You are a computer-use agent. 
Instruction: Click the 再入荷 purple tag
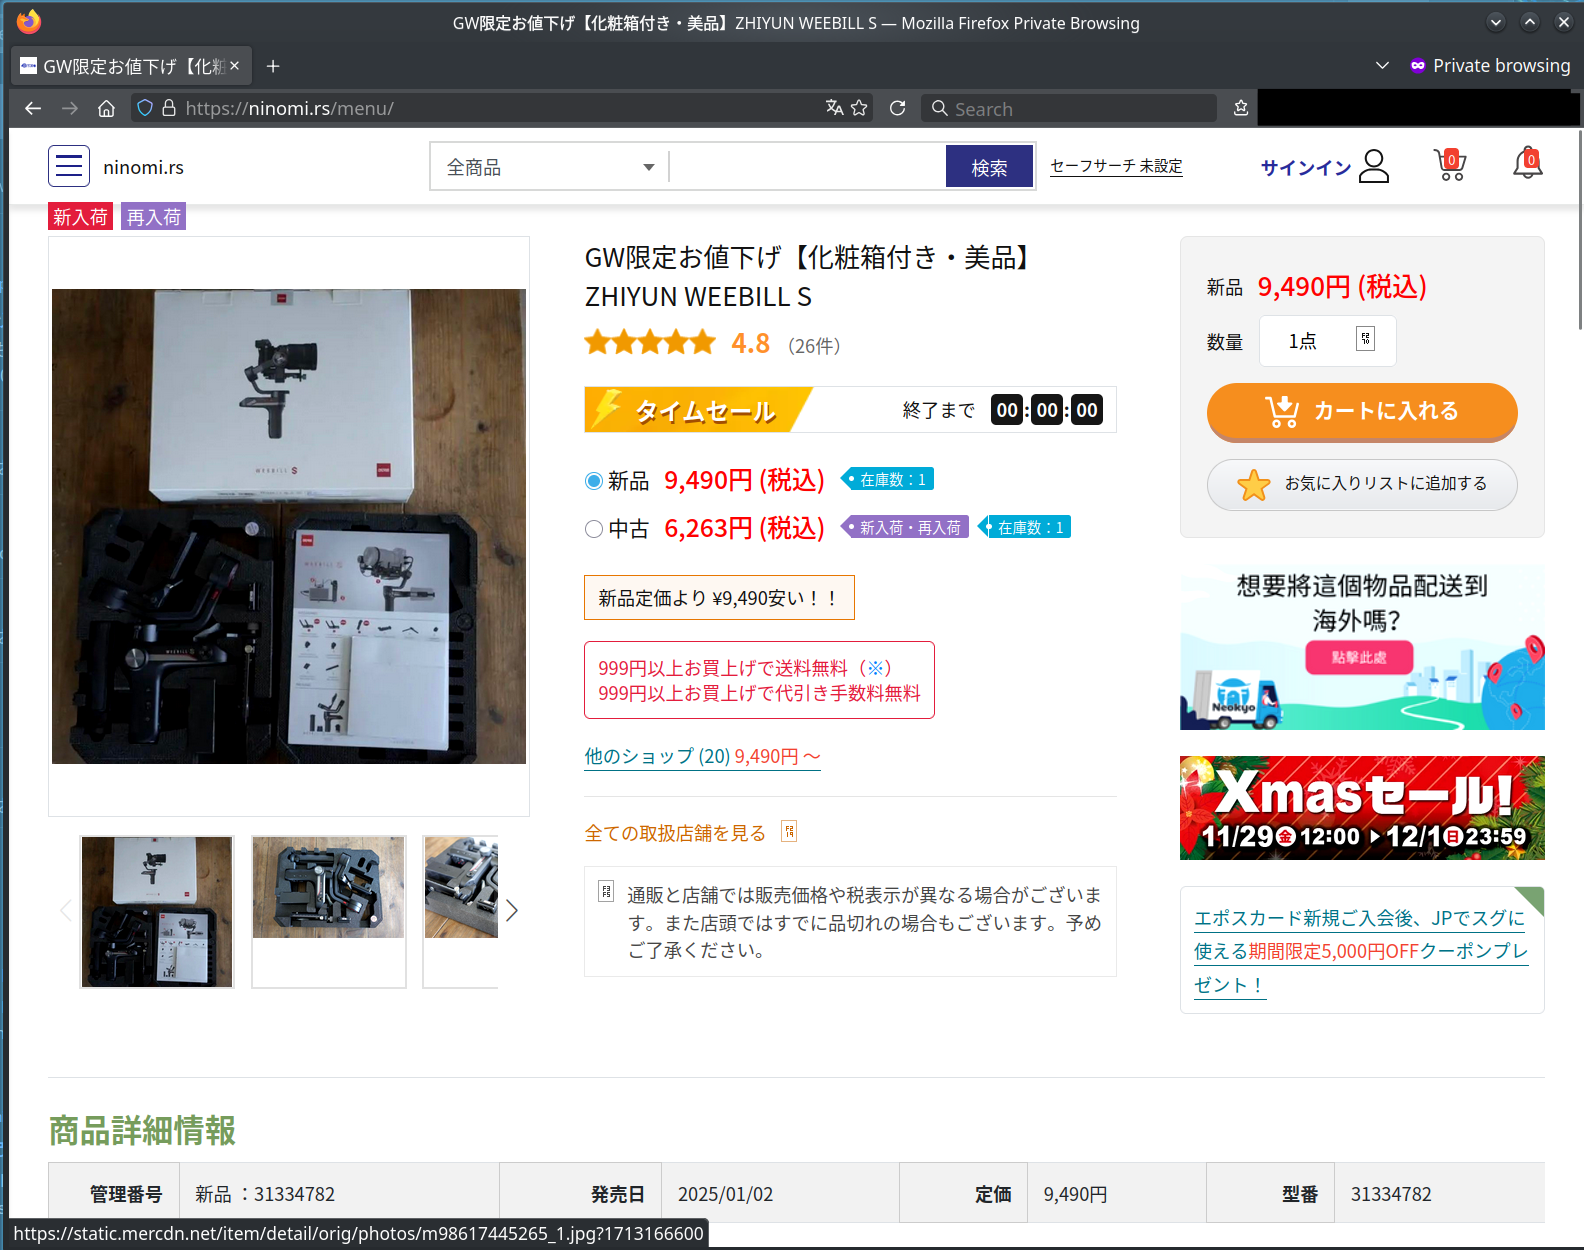[154, 216]
